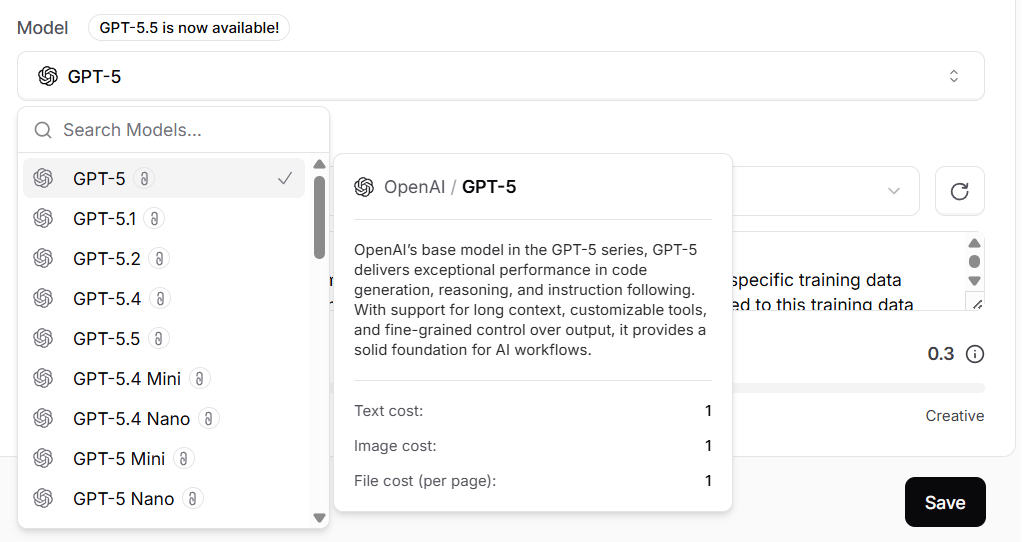Click the text area scroll-up arrow
This screenshot has width=1023, height=542.
point(974,243)
